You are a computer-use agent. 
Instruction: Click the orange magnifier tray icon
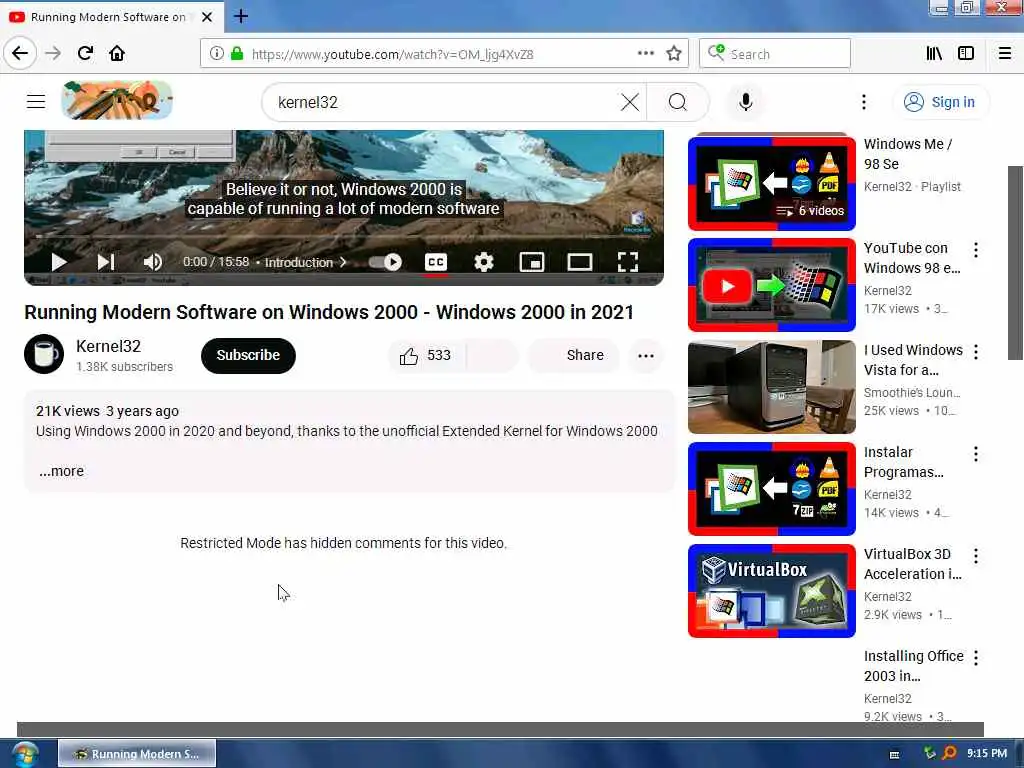point(950,753)
